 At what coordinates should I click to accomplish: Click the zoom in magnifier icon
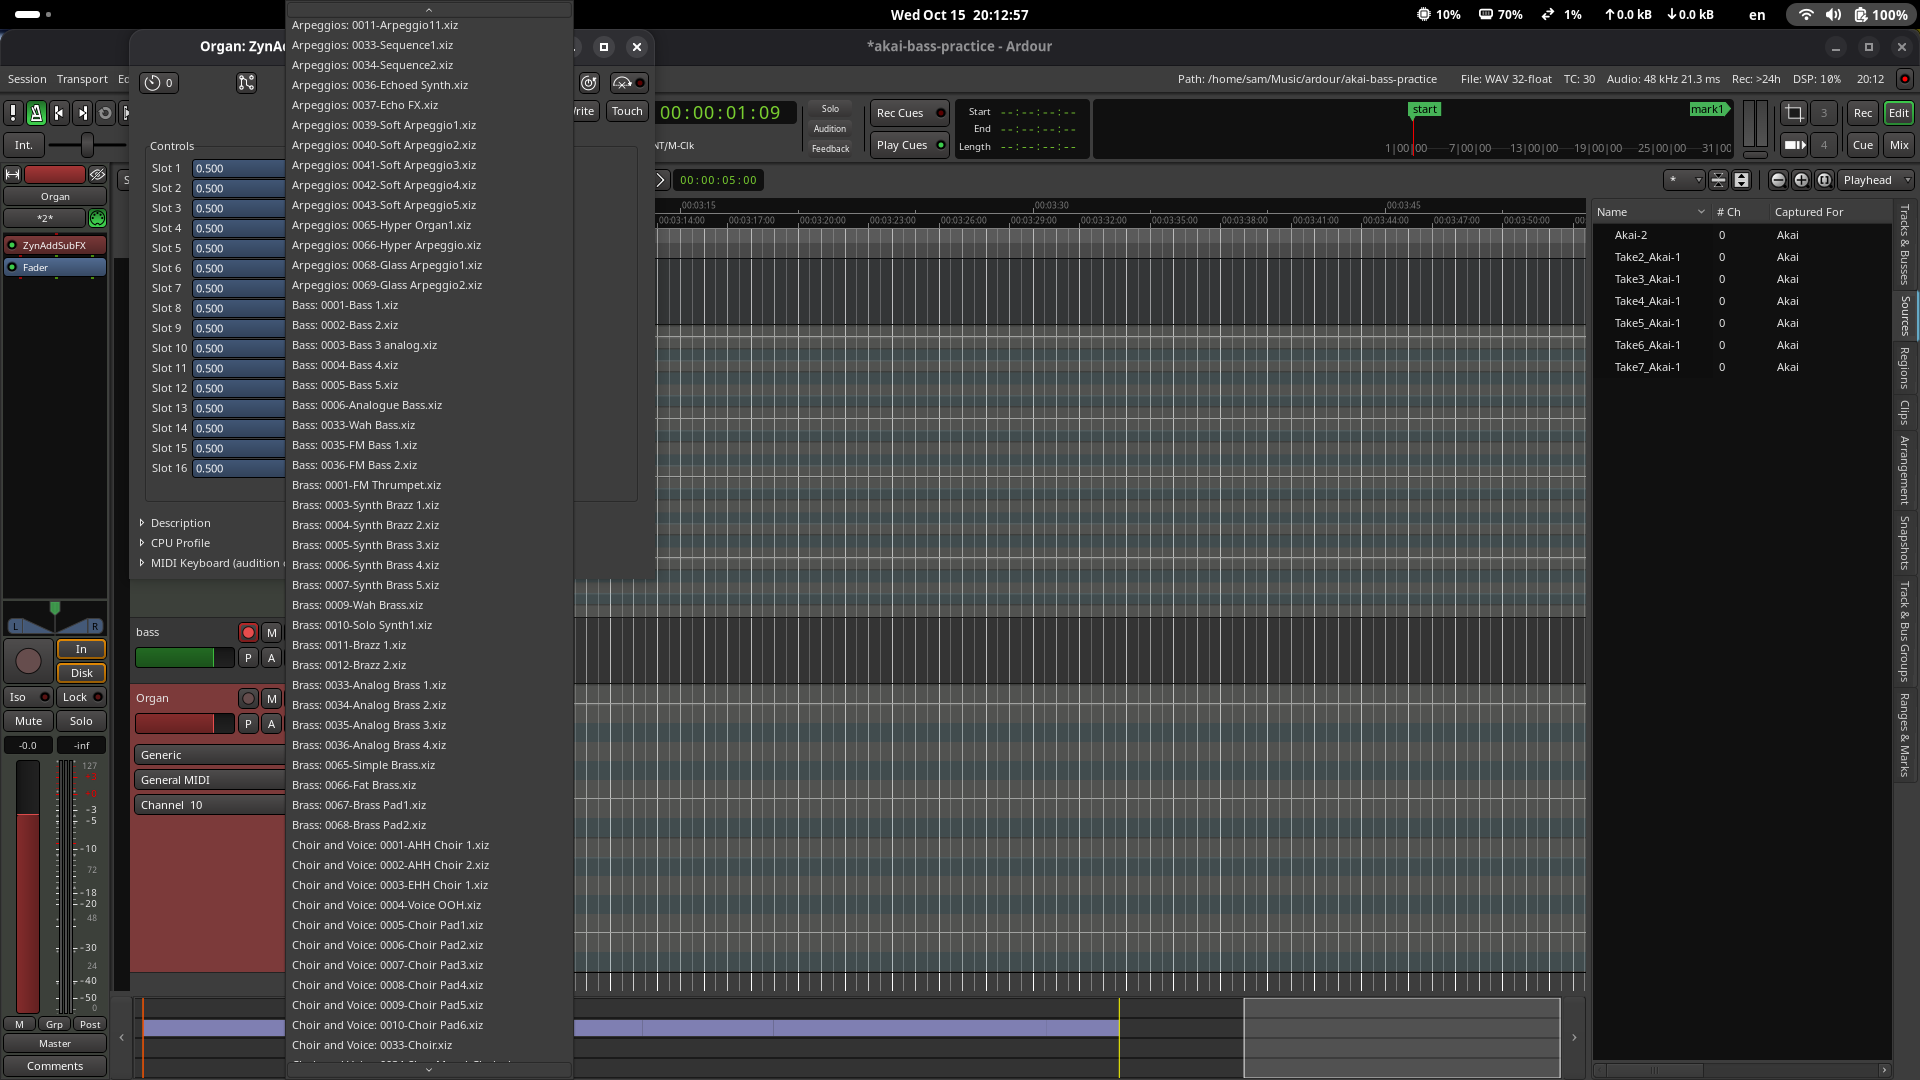point(1801,180)
